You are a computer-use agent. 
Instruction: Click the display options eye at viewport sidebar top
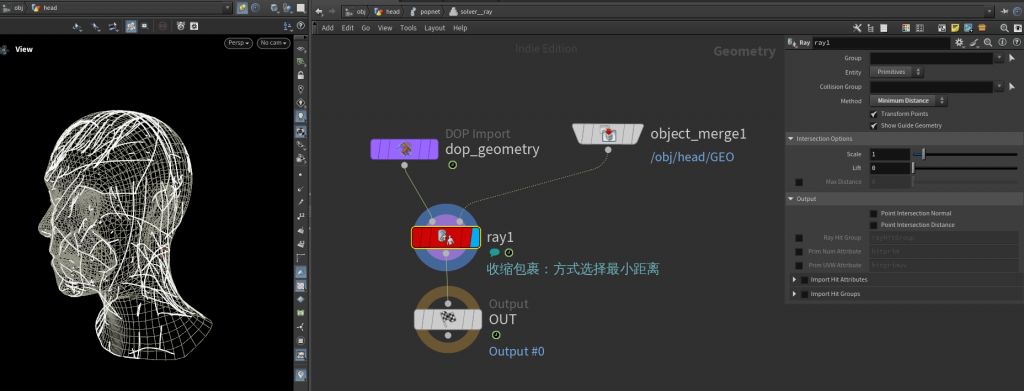pos(300,49)
